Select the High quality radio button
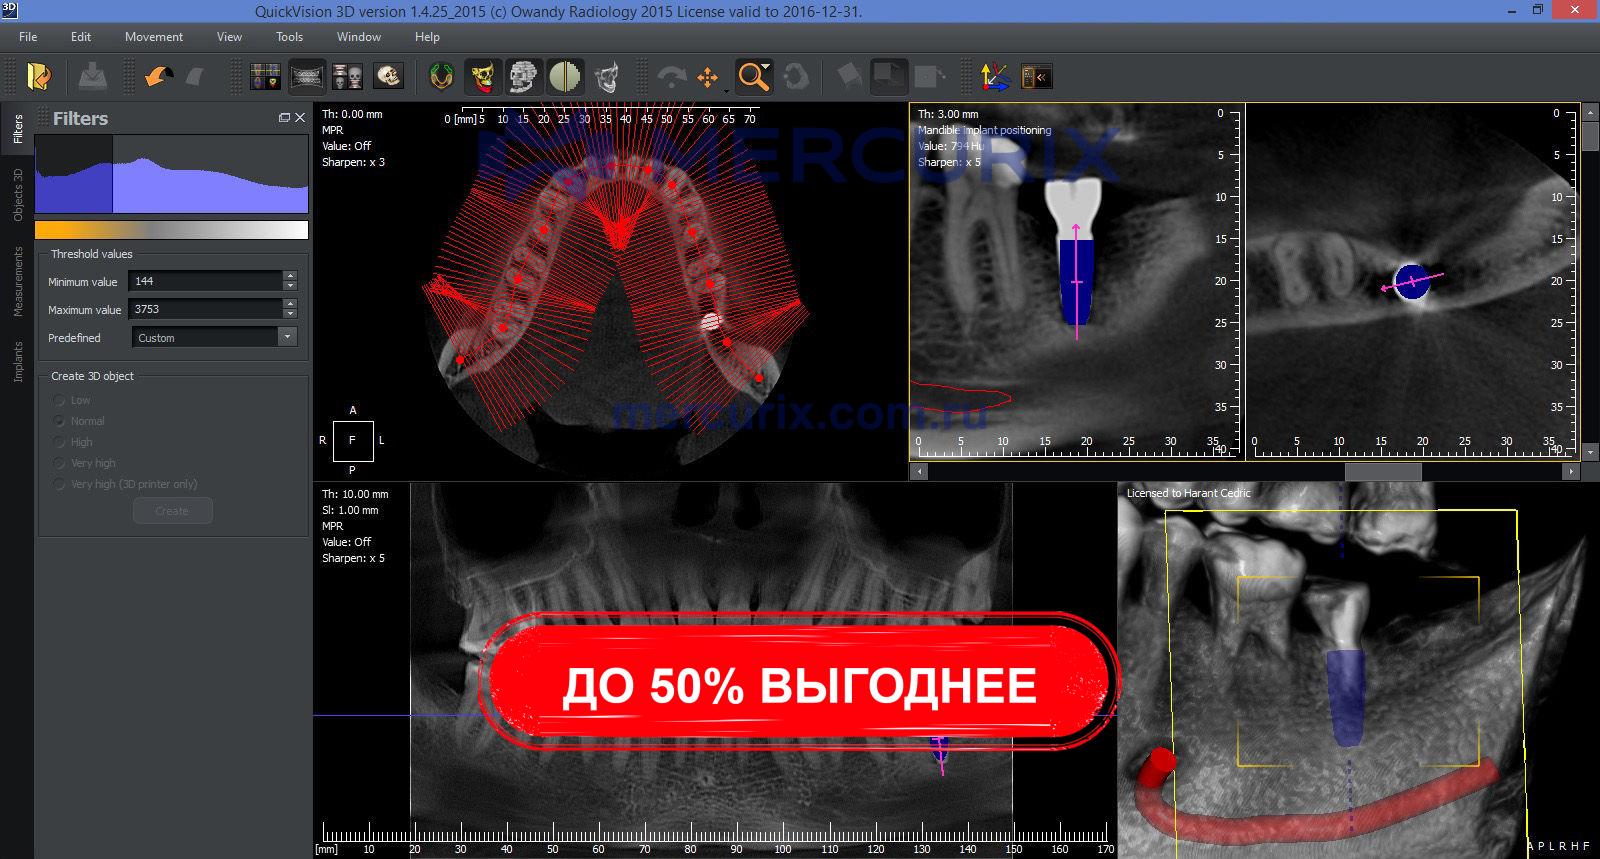 pos(60,442)
